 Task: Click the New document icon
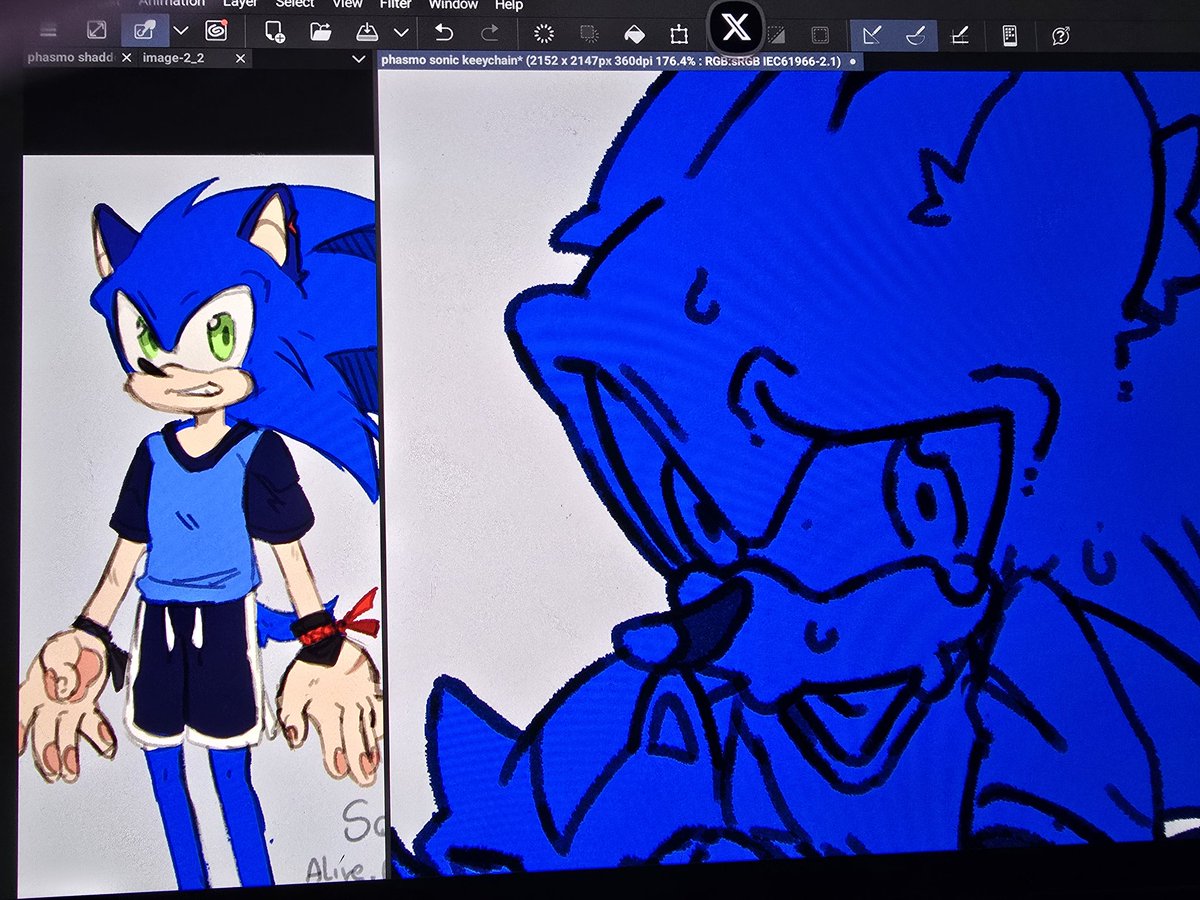coord(274,32)
